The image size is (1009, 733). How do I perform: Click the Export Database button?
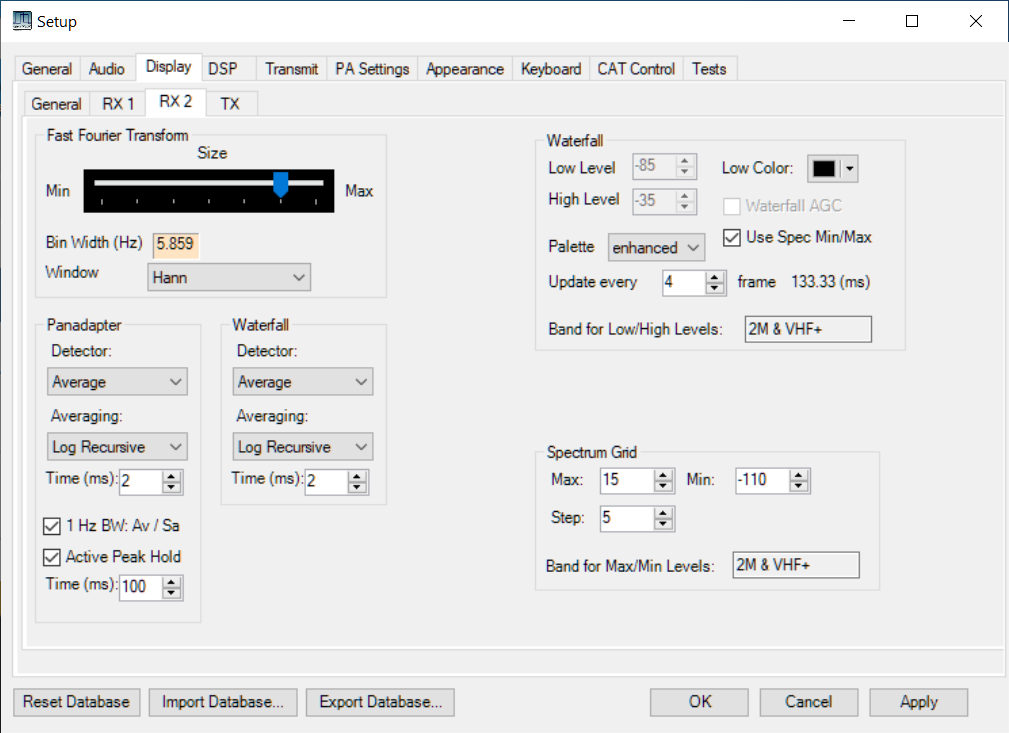[380, 702]
